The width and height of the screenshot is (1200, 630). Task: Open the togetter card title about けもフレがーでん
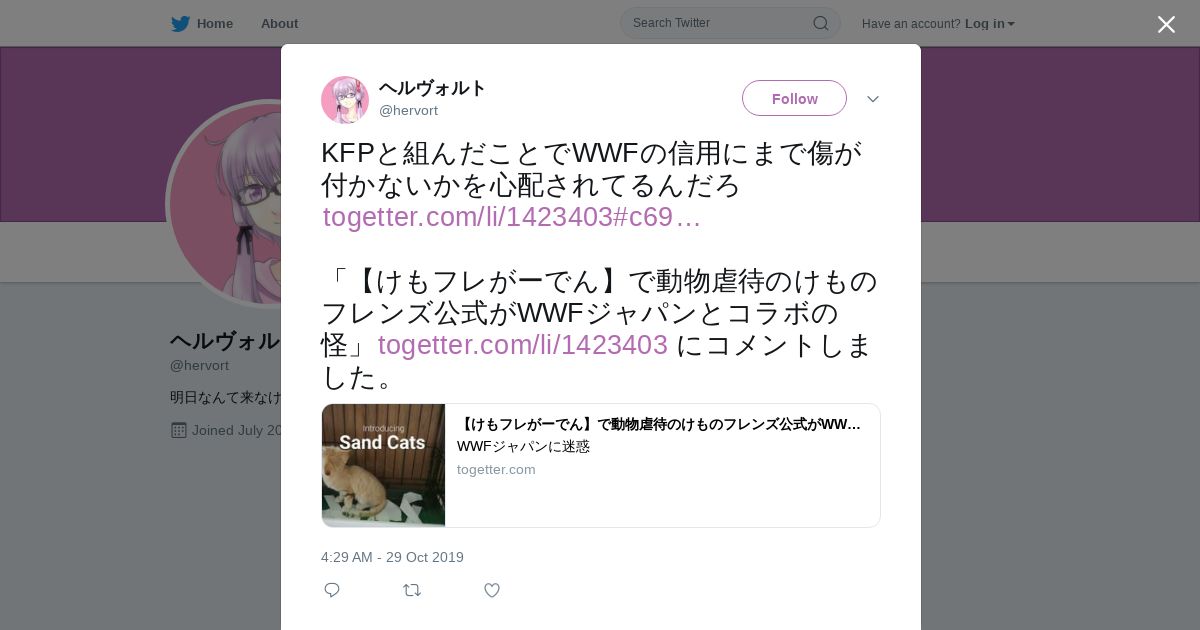pos(659,424)
